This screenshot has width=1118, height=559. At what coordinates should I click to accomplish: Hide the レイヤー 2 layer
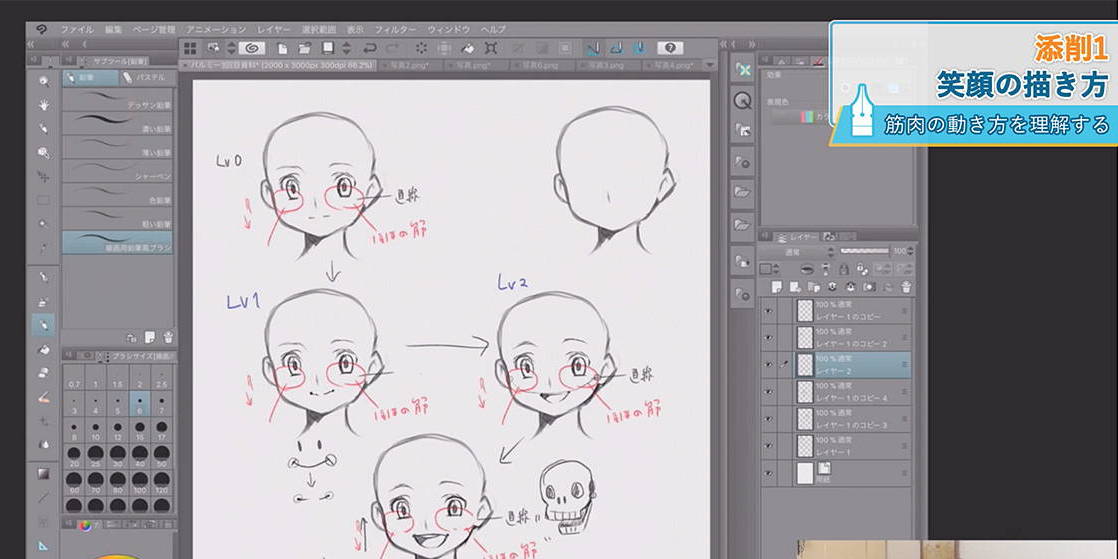pyautogui.click(x=769, y=364)
